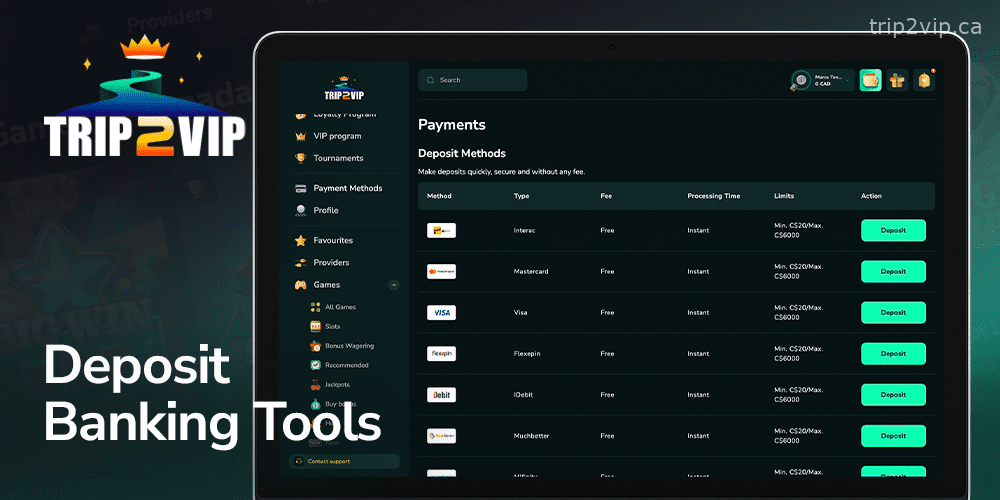Click the Interac type text
Screen dimensions: 1000x500
click(524, 230)
